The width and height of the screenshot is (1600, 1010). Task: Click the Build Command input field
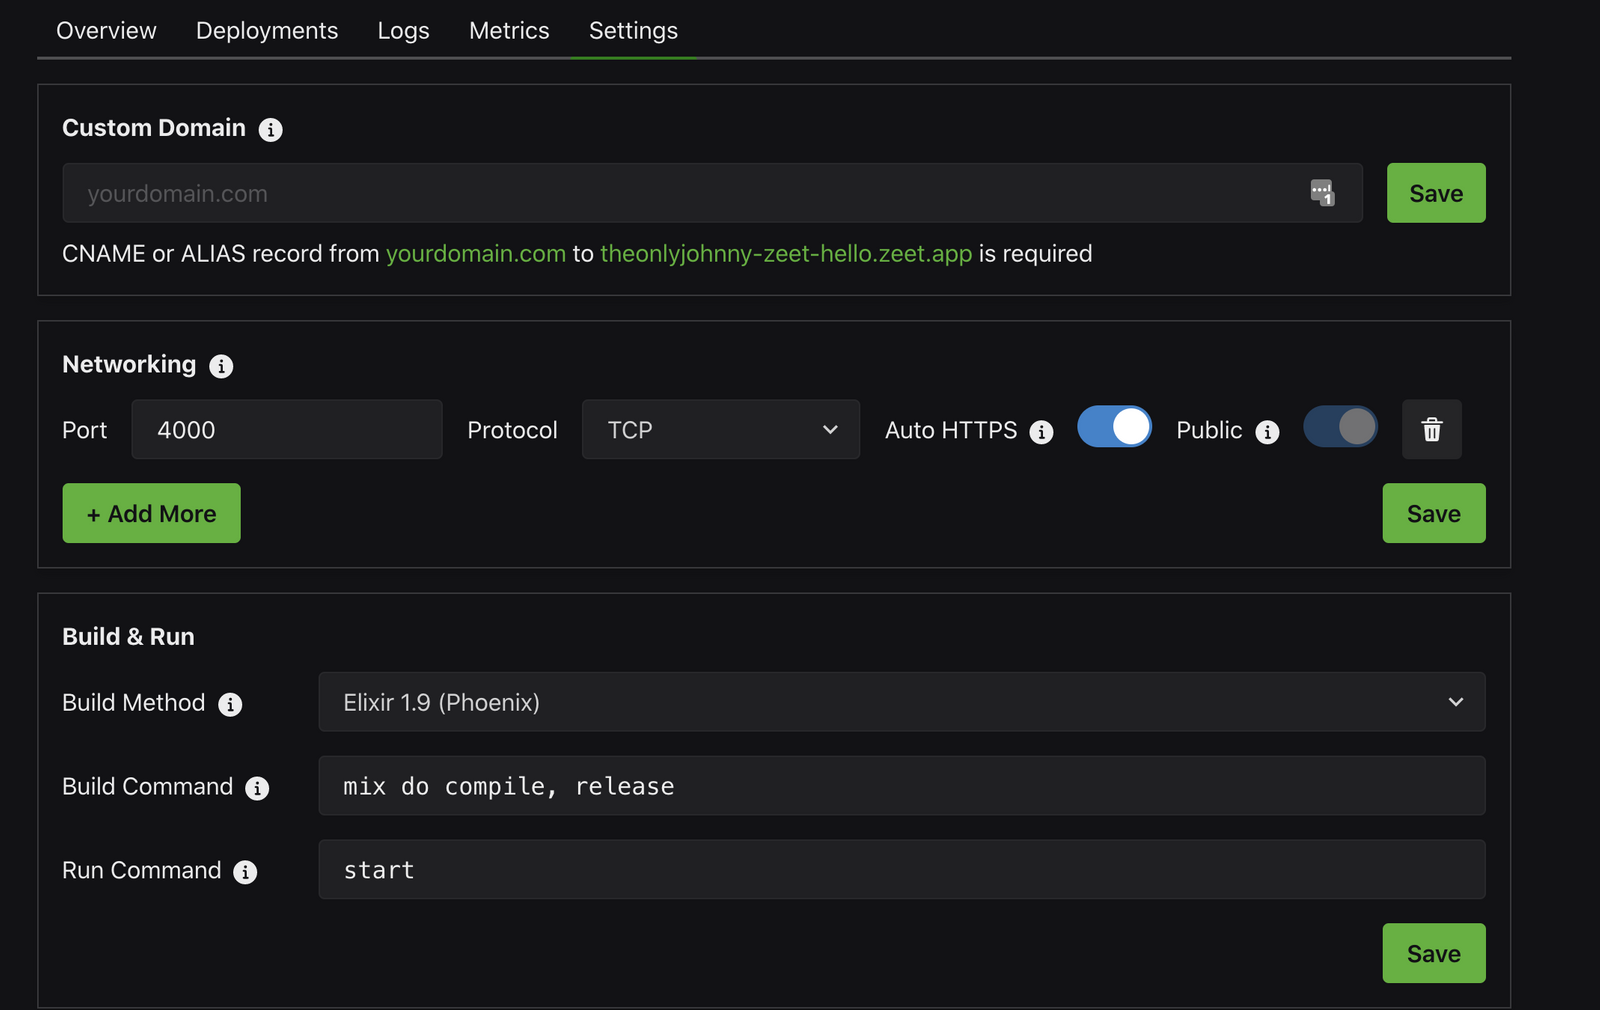(901, 786)
